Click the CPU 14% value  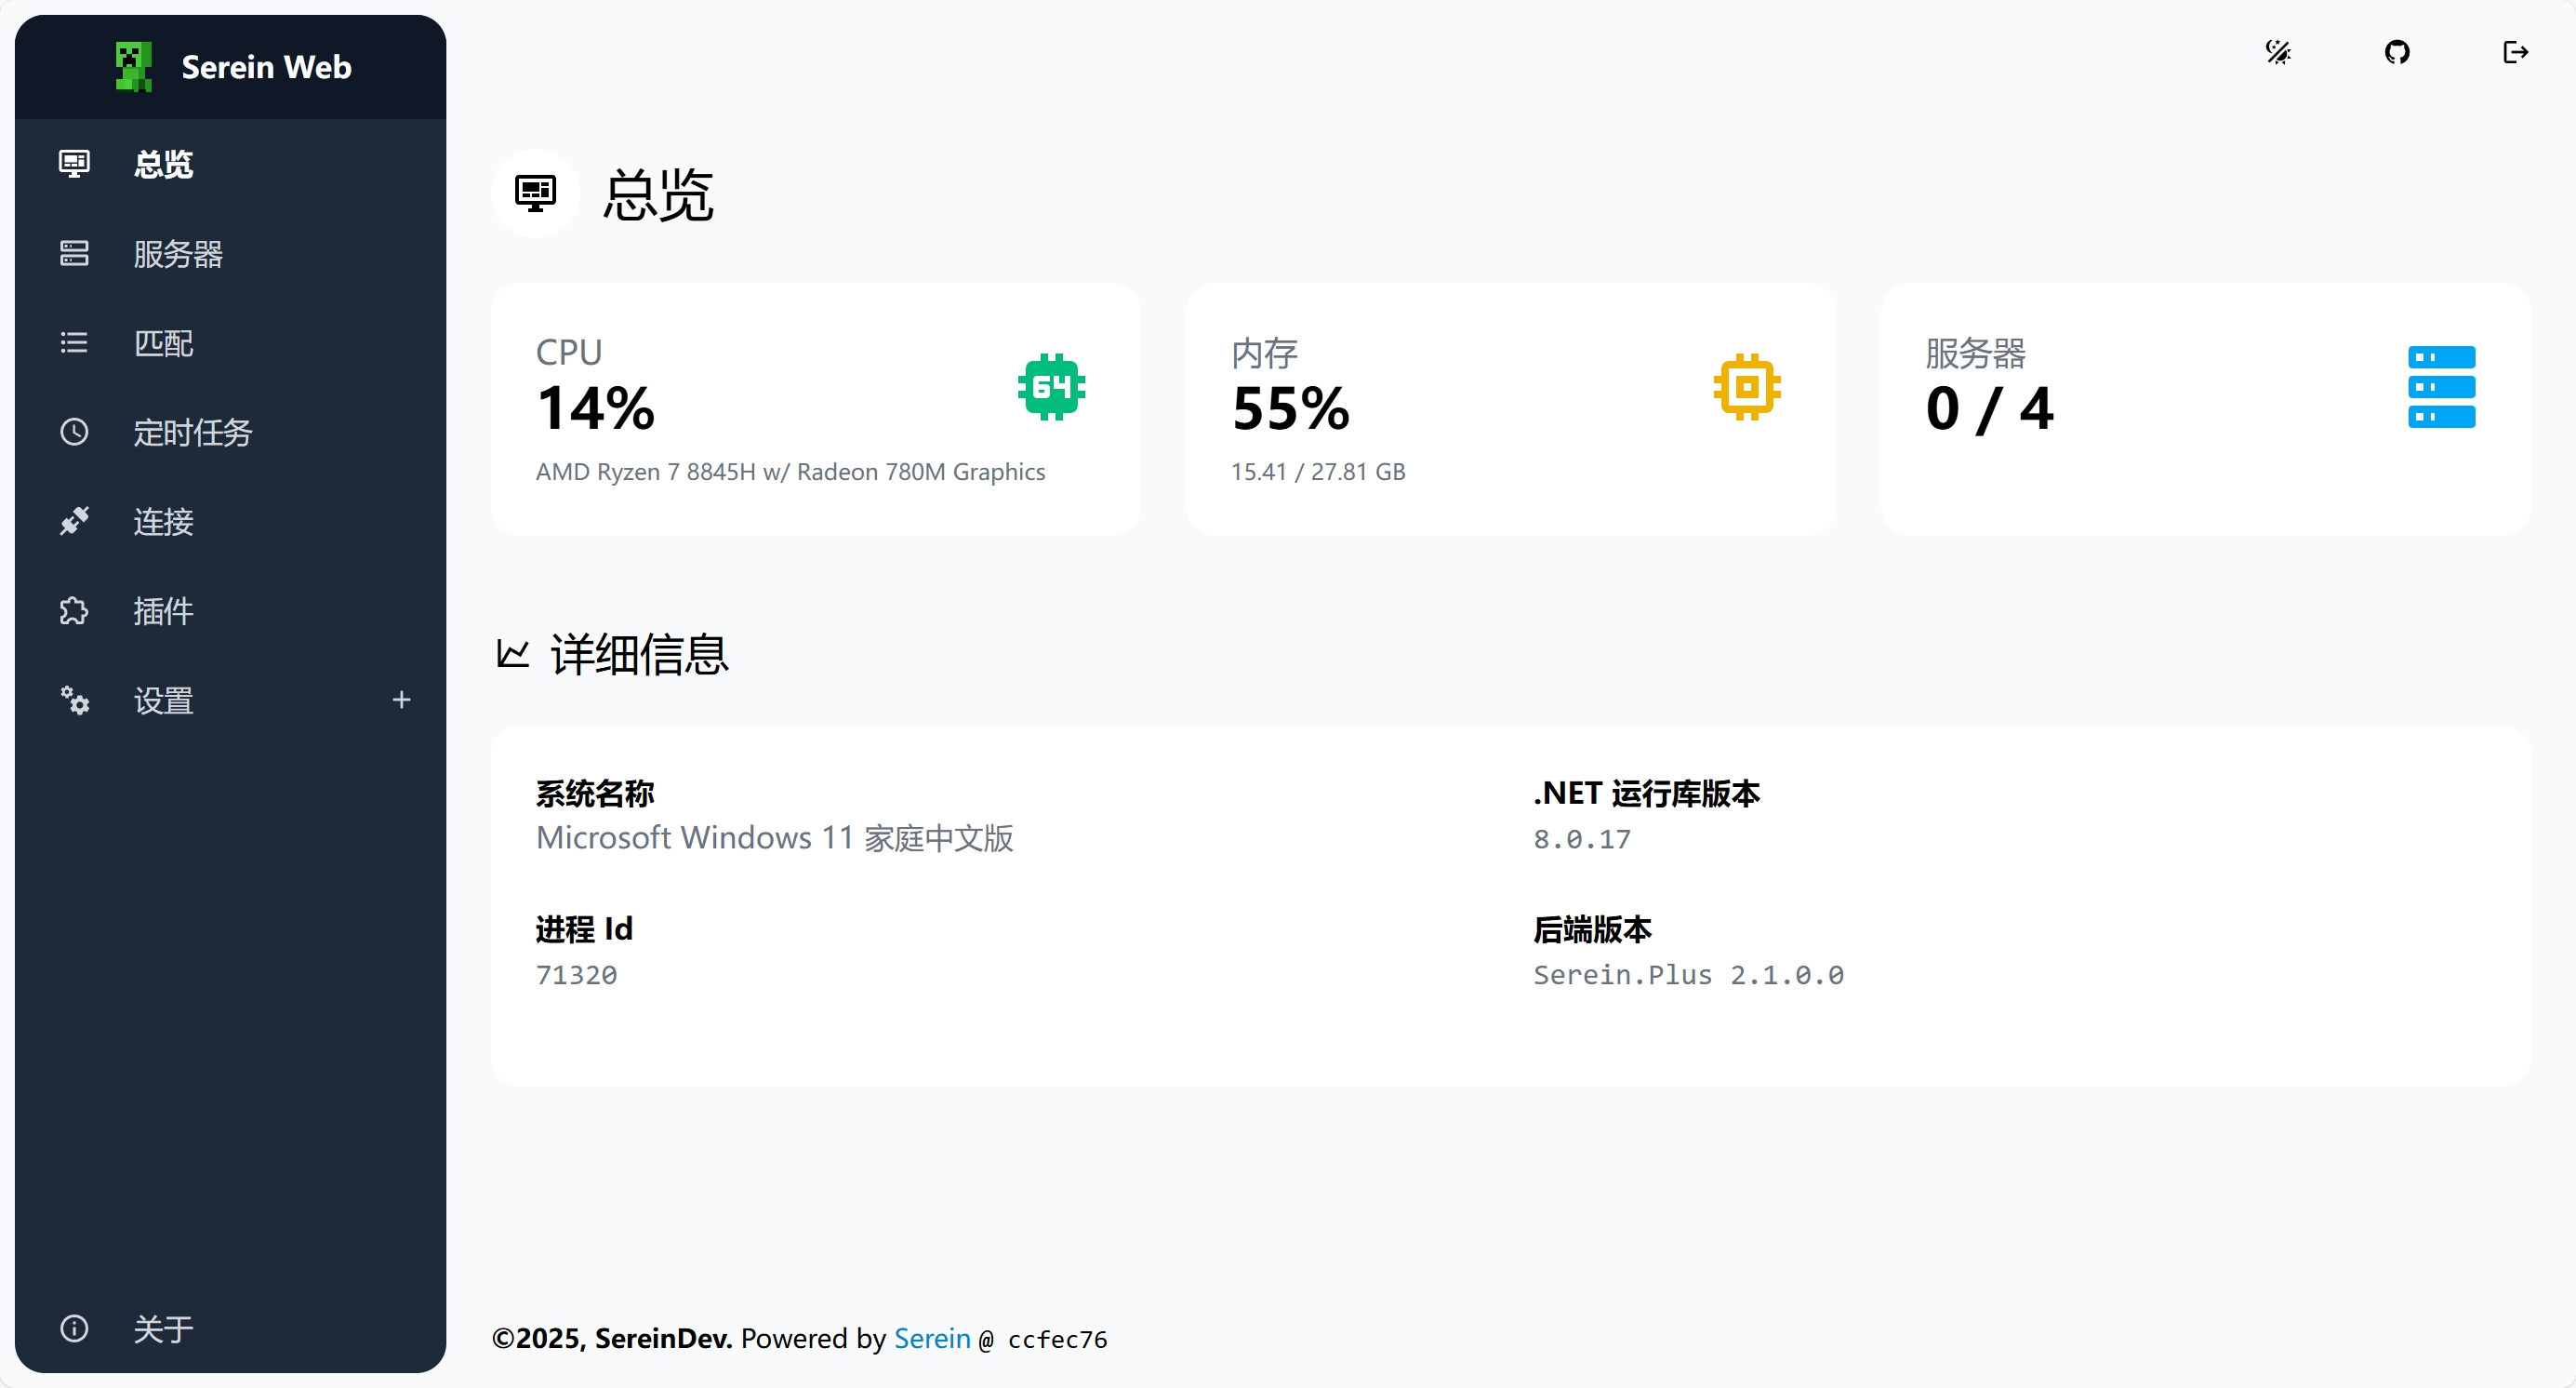pyautogui.click(x=596, y=408)
